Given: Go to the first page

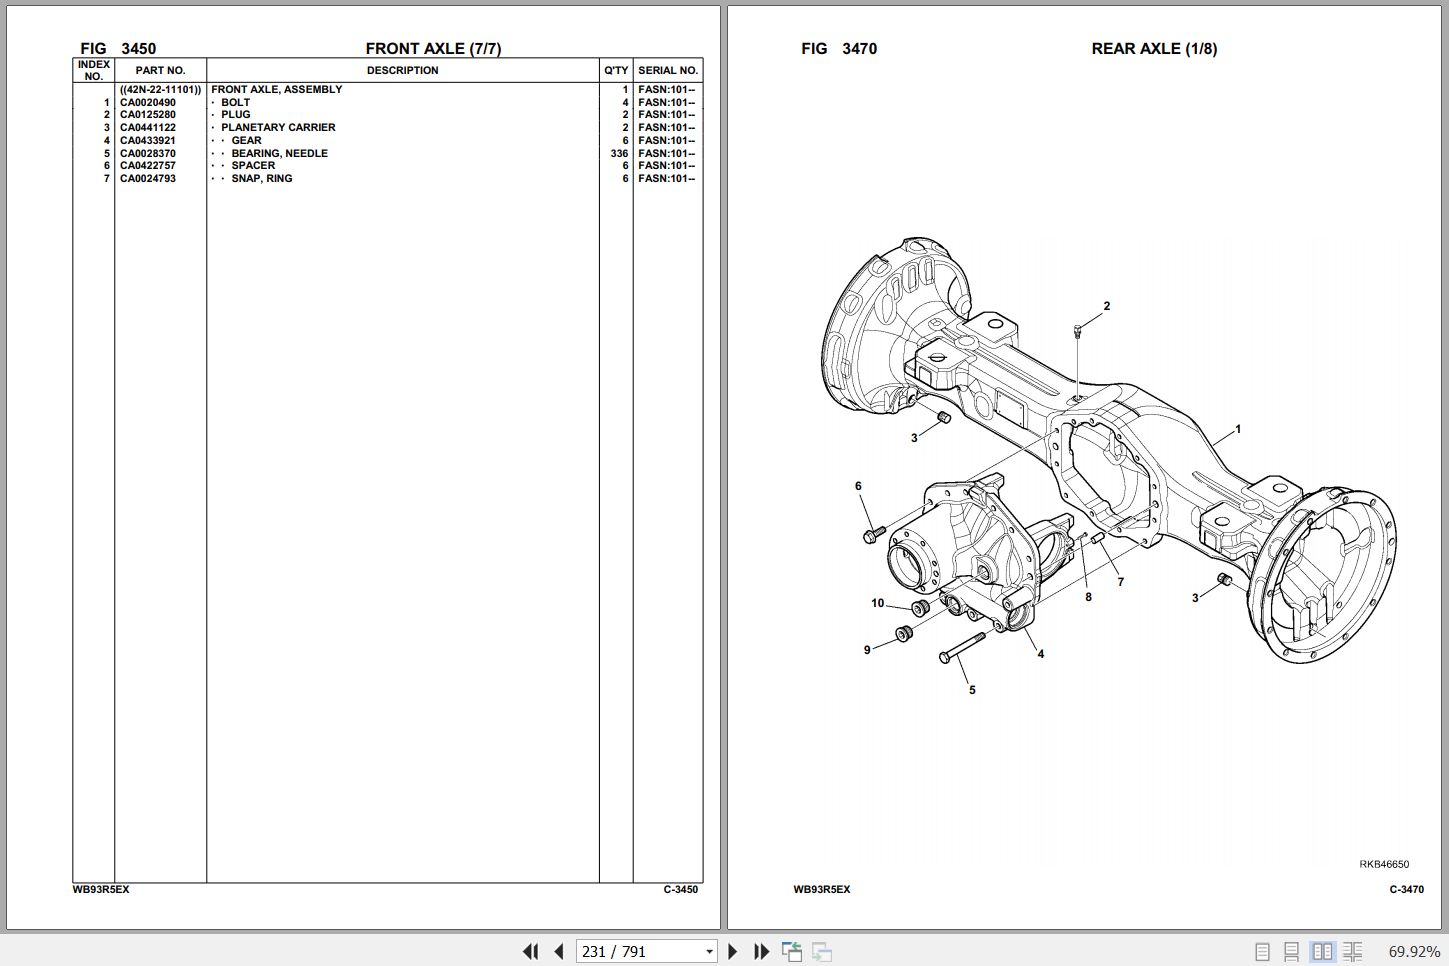Looking at the screenshot, I should [531, 951].
